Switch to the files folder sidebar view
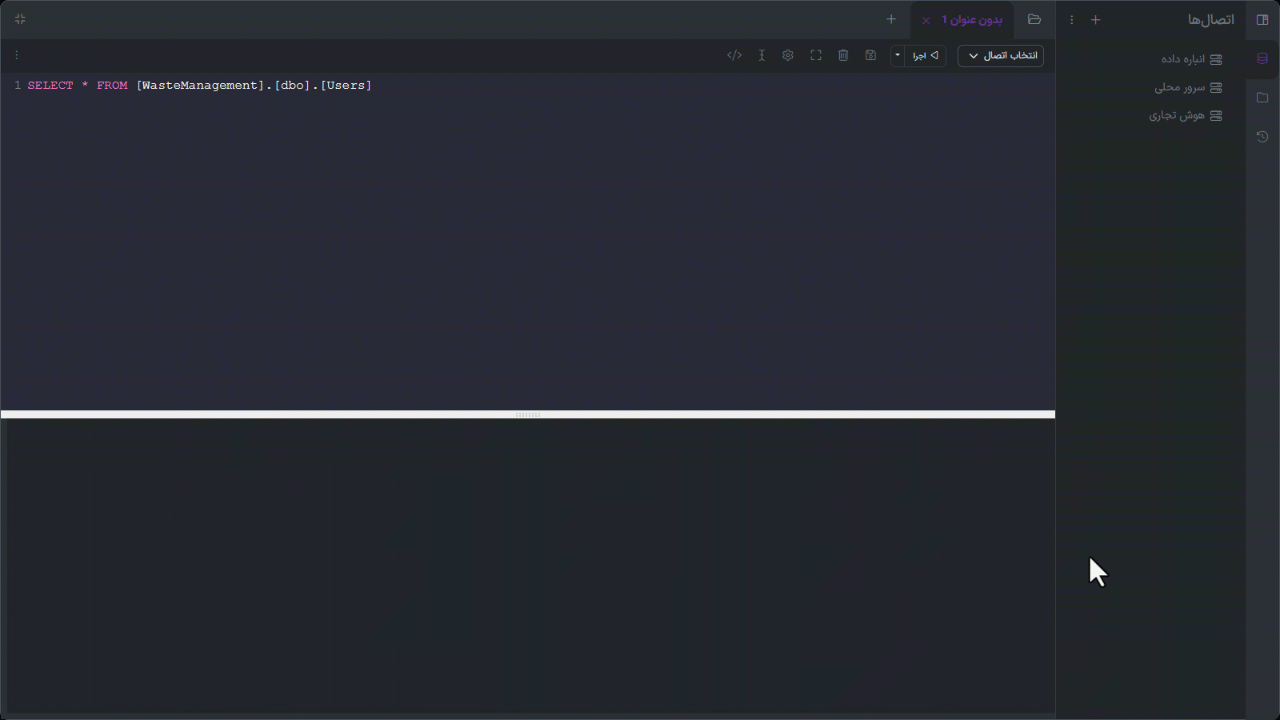This screenshot has width=1280, height=720. coord(1262,98)
